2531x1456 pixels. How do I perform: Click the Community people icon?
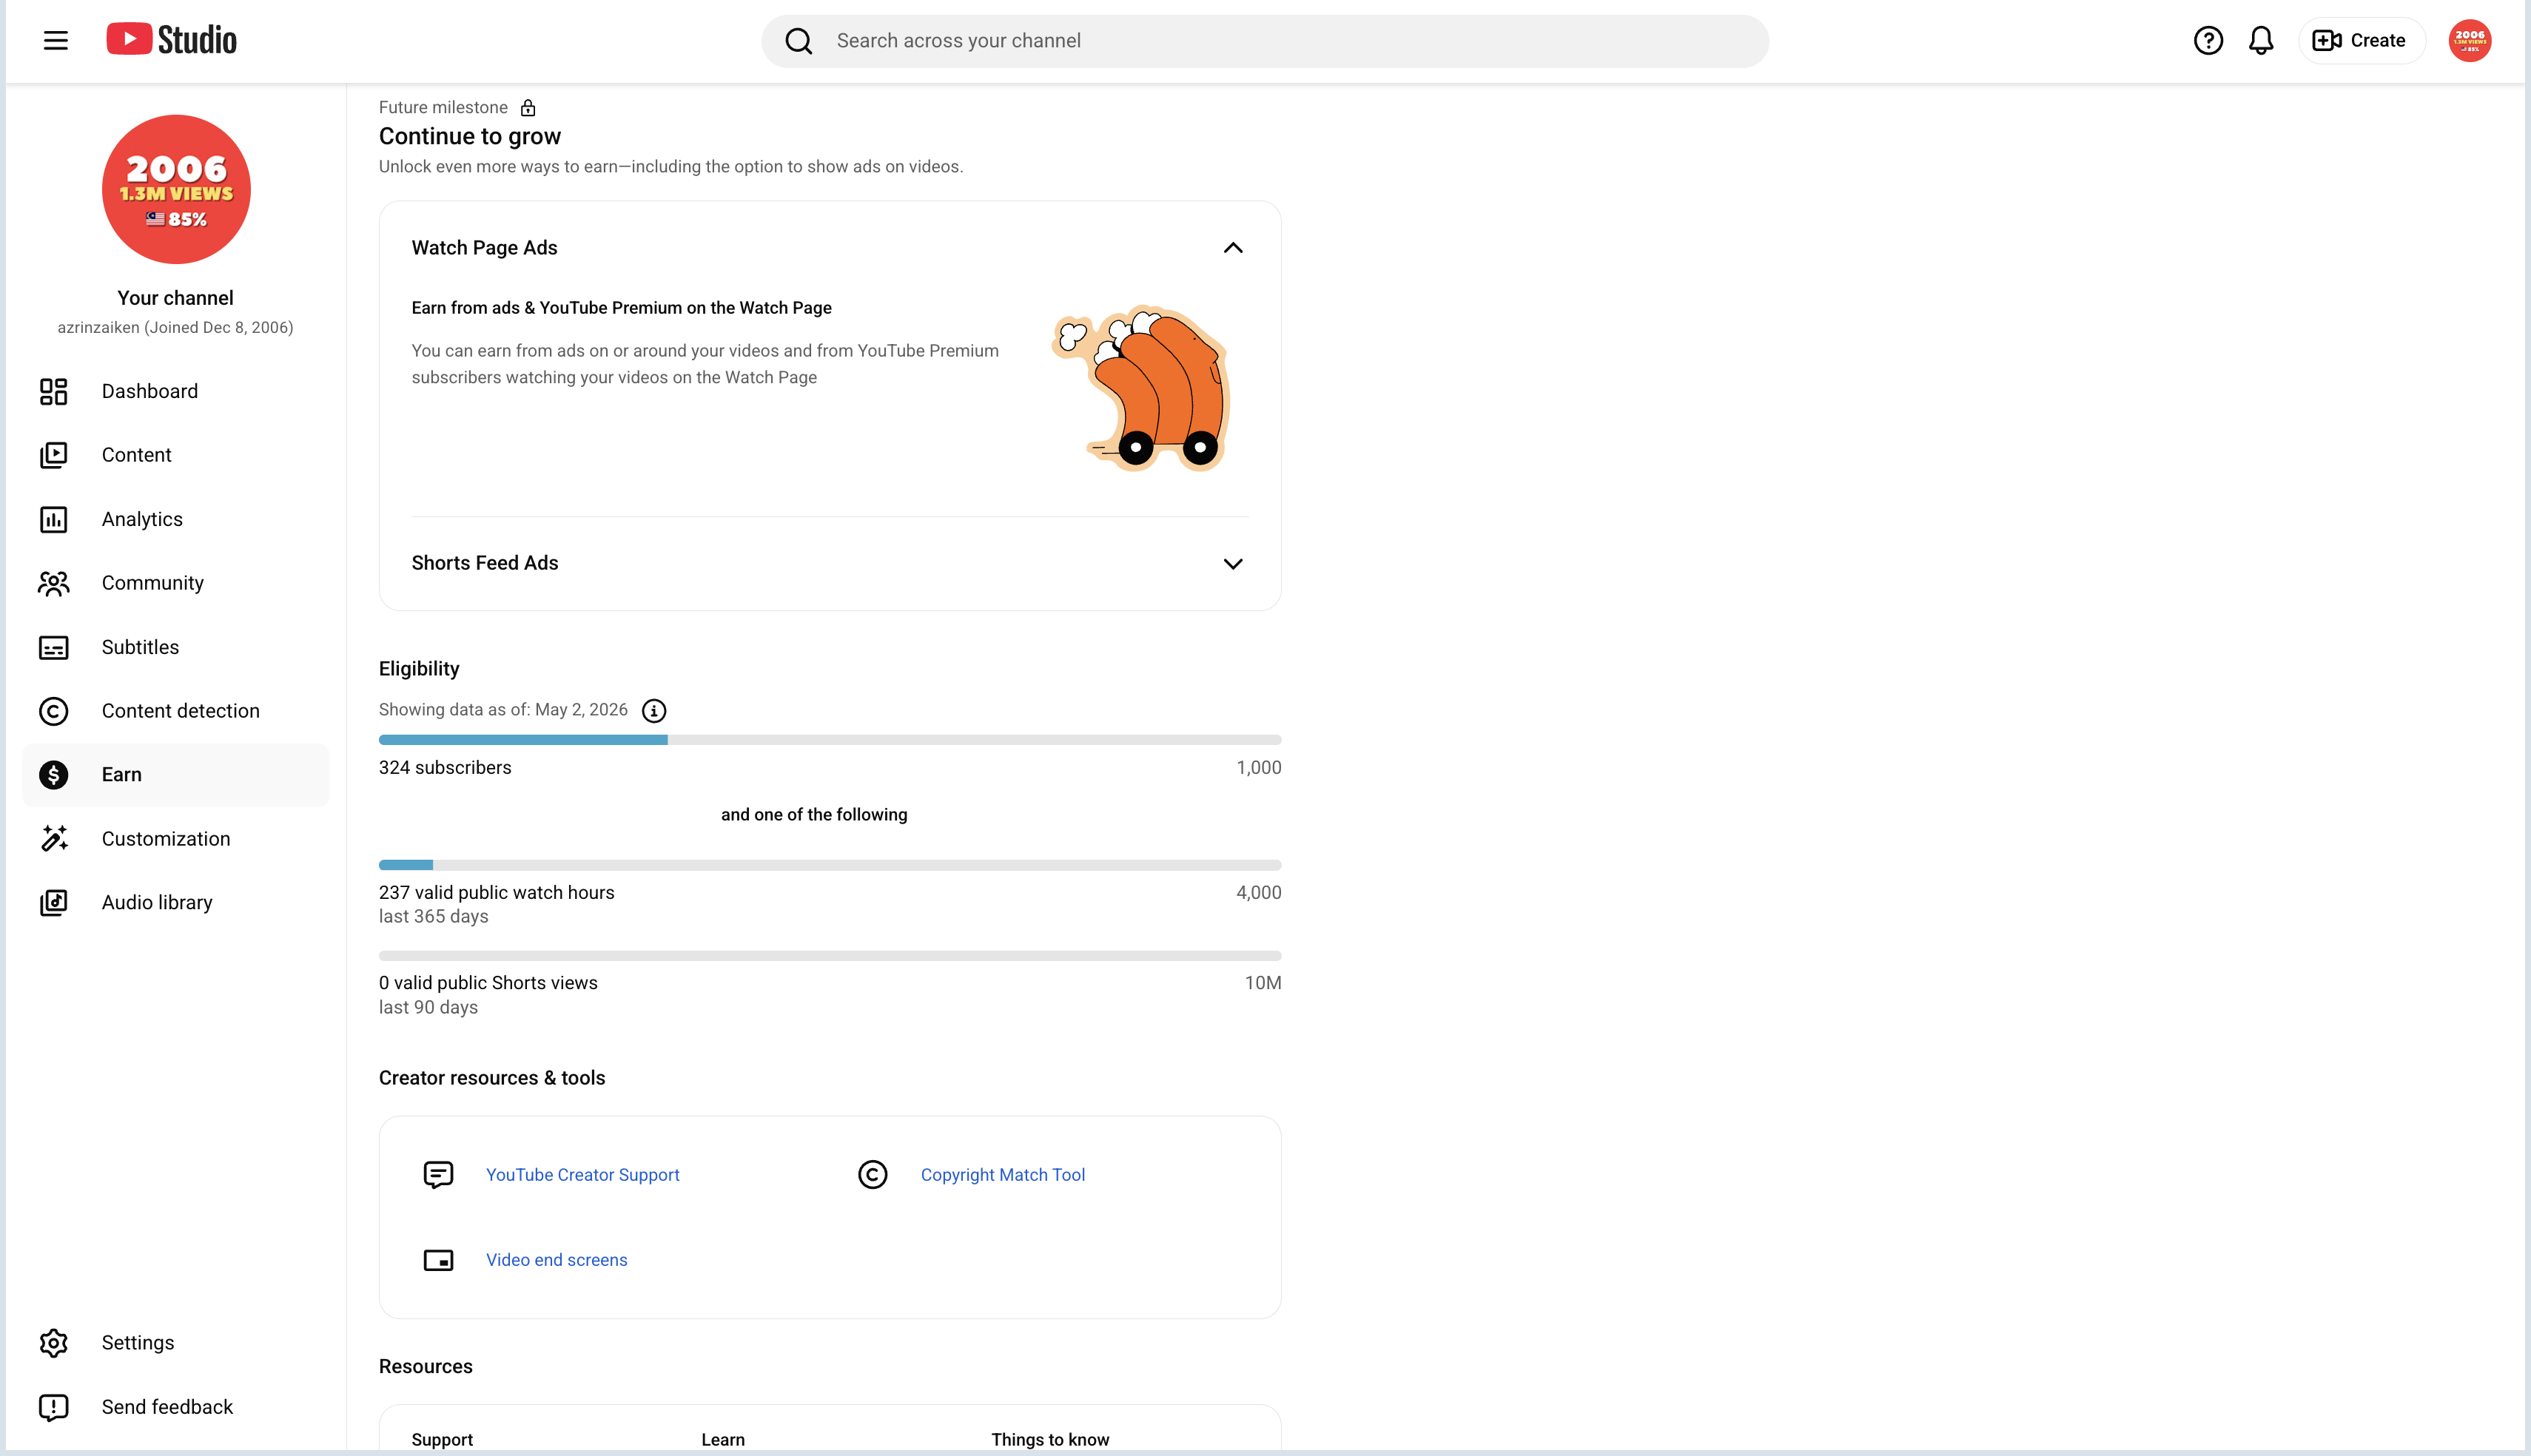[54, 583]
